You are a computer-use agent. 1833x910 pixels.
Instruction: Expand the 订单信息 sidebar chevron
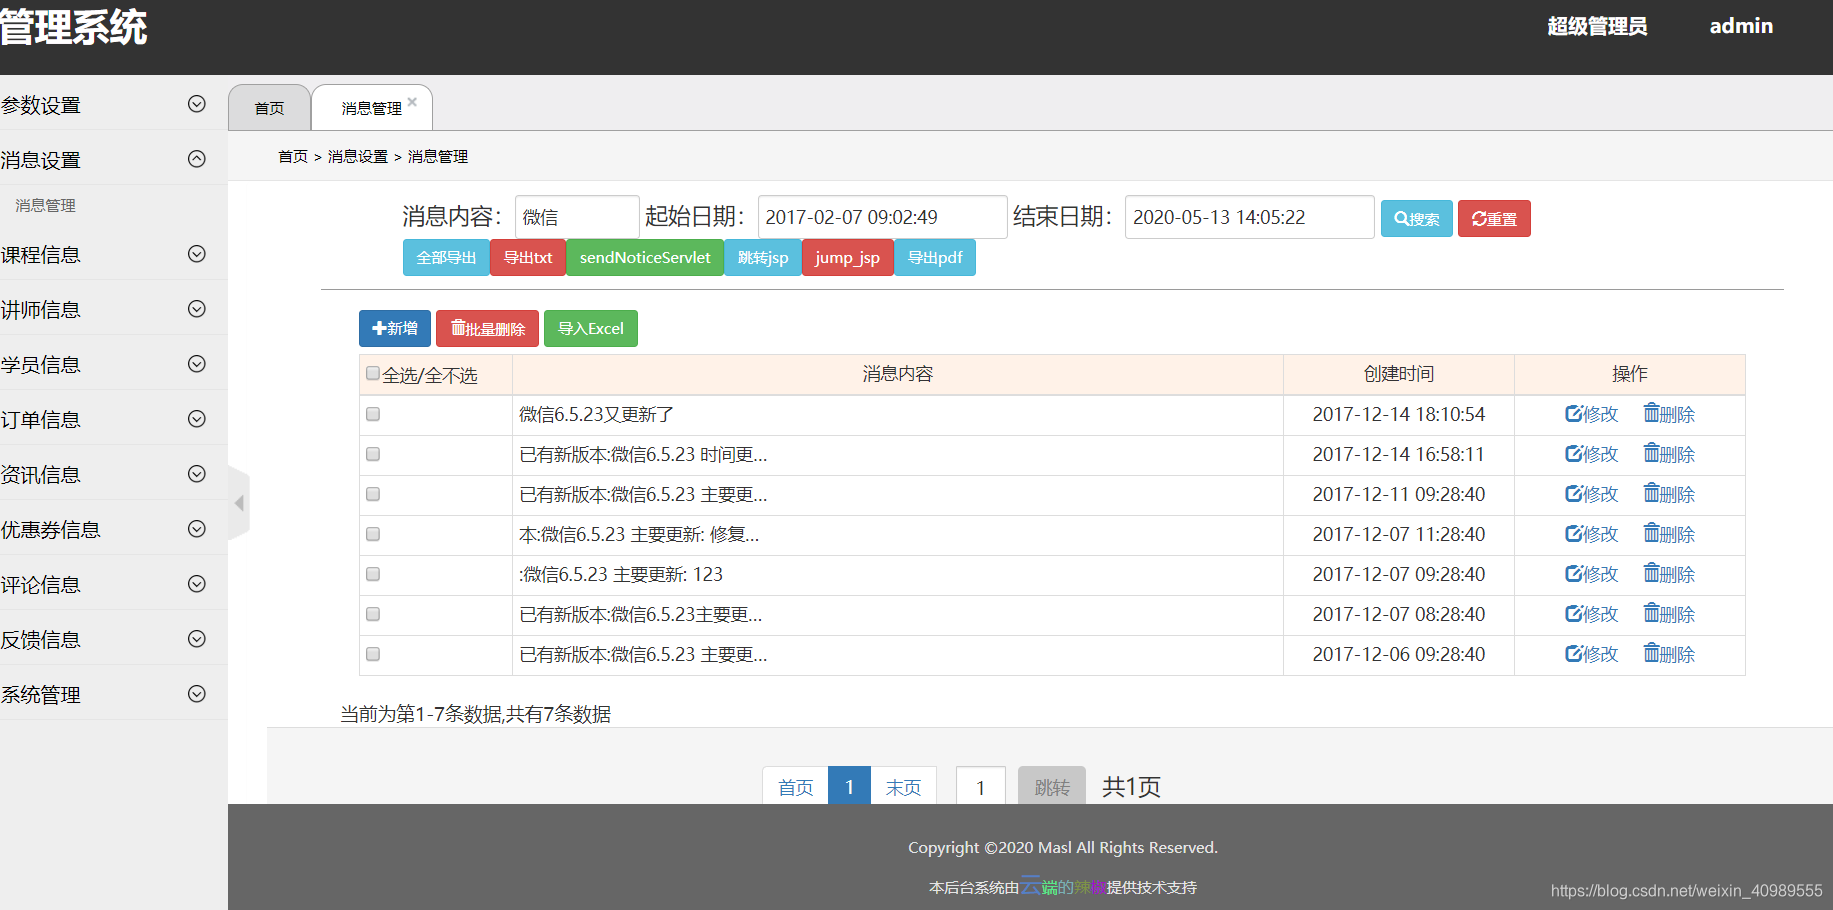coord(197,419)
